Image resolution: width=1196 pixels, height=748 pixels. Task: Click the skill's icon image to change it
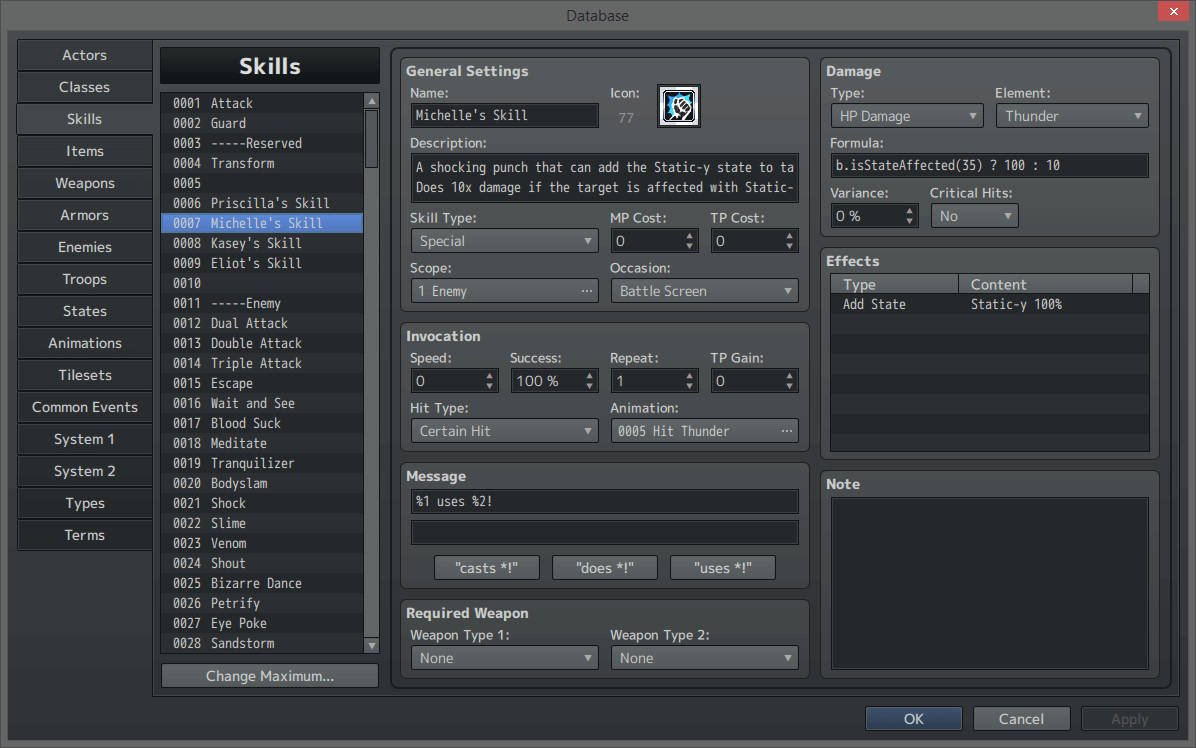point(679,105)
